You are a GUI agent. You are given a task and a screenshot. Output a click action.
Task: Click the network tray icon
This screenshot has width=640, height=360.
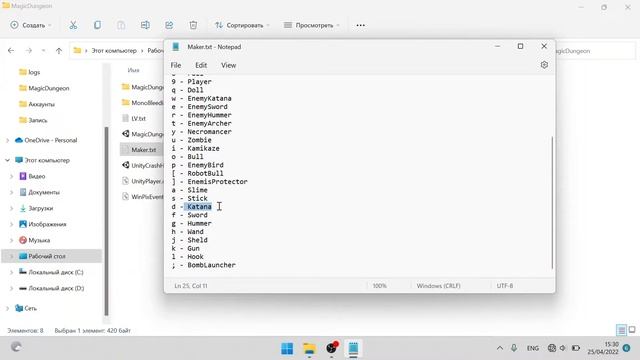[552, 348]
